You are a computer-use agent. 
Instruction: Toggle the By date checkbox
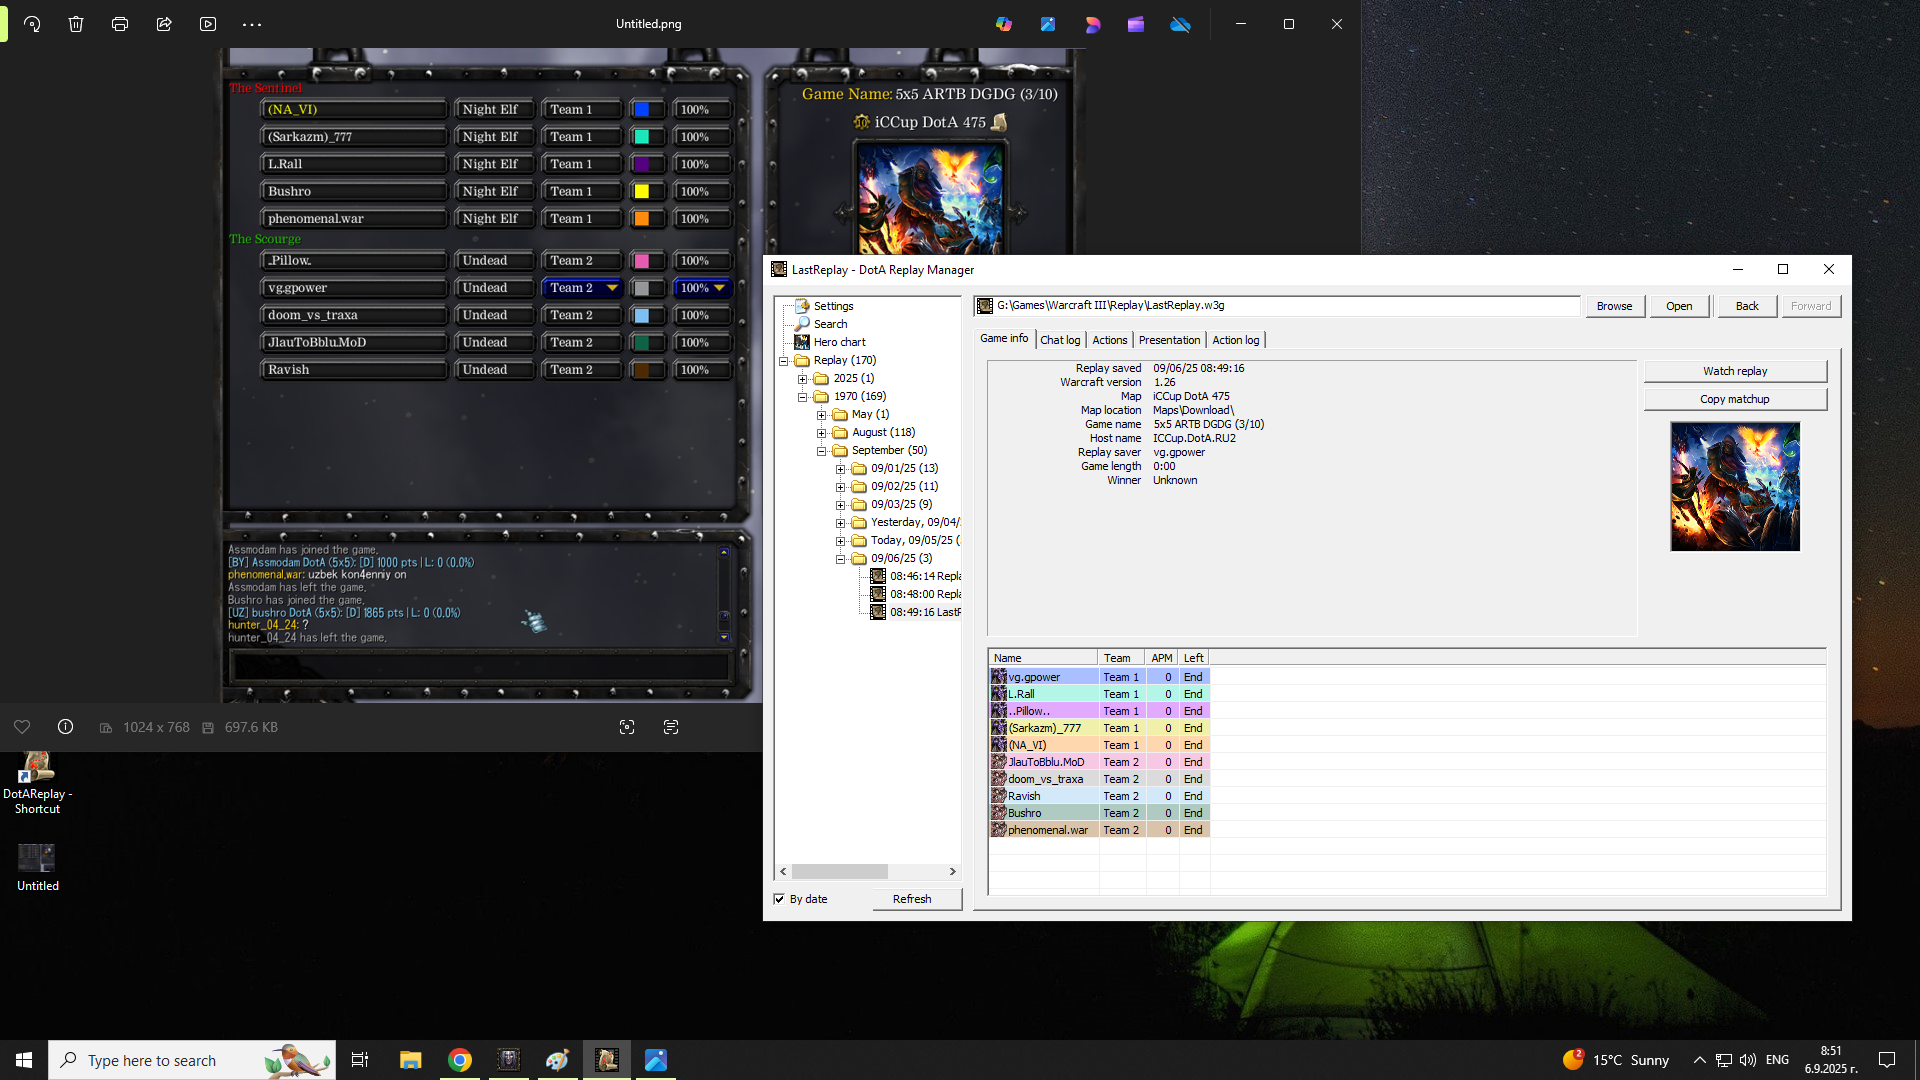point(779,899)
